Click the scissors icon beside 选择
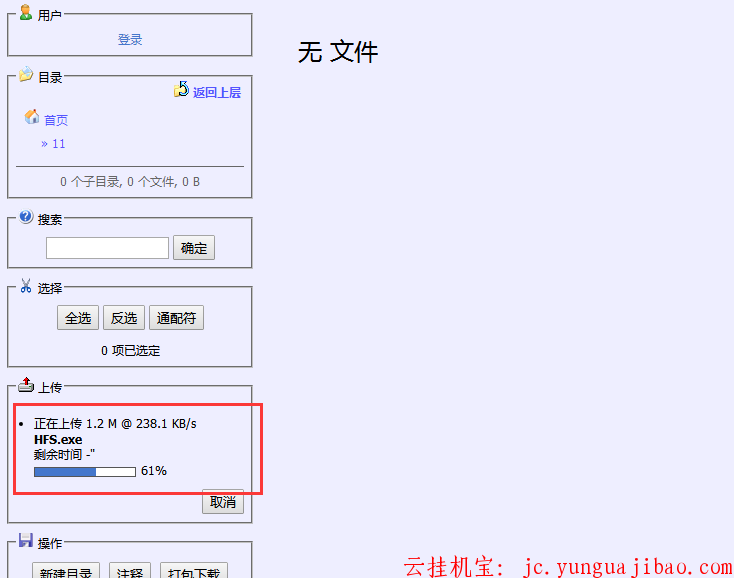 click(x=26, y=286)
